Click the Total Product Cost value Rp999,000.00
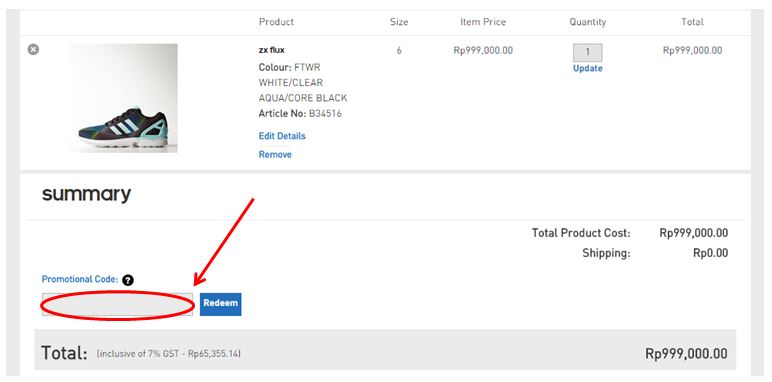772x382 pixels. [x=694, y=233]
